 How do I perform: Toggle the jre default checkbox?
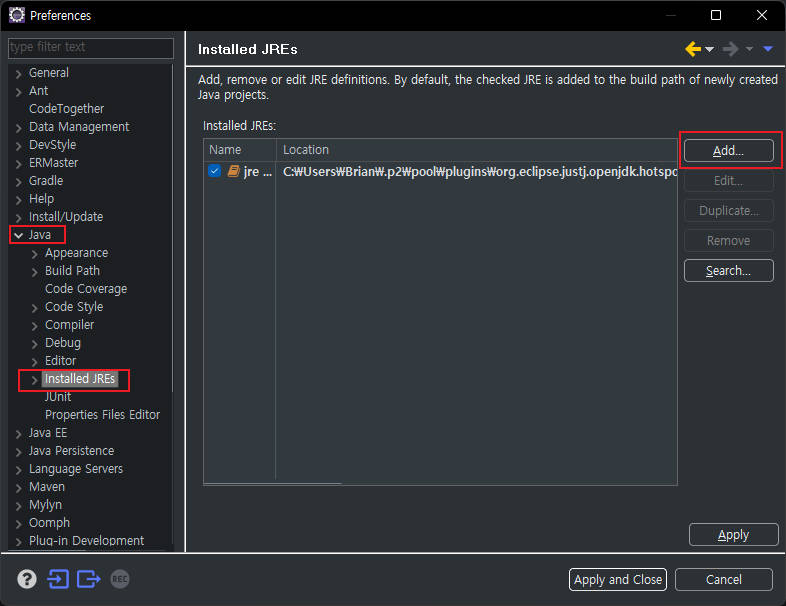coord(215,171)
